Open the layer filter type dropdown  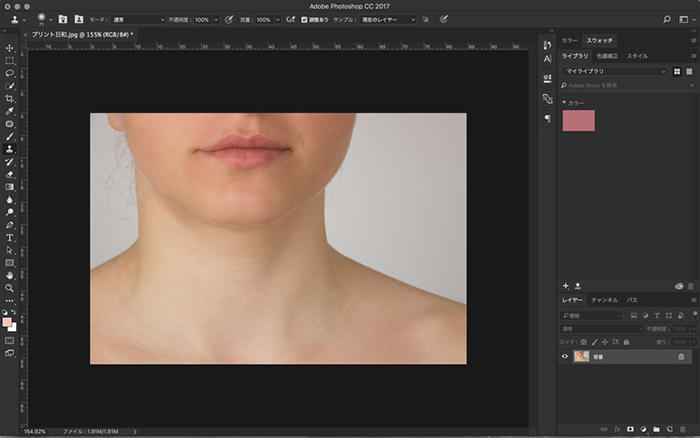tap(591, 316)
